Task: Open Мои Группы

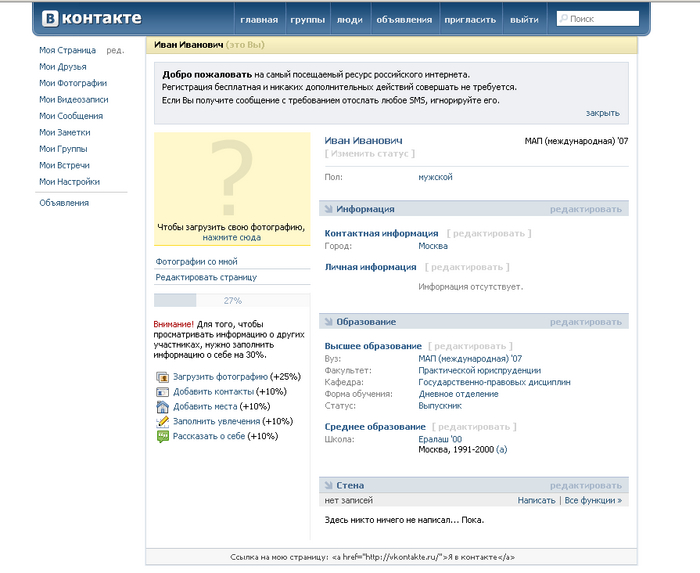Action: pyautogui.click(x=63, y=149)
